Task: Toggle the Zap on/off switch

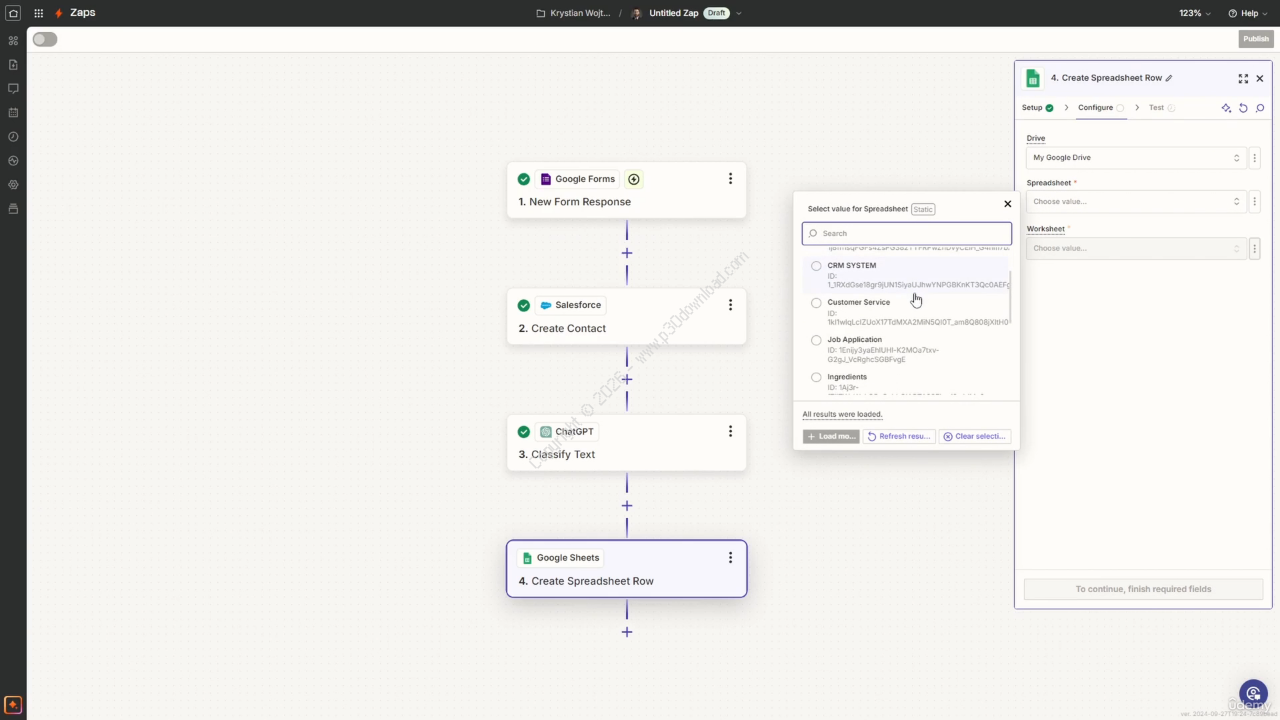Action: (44, 39)
